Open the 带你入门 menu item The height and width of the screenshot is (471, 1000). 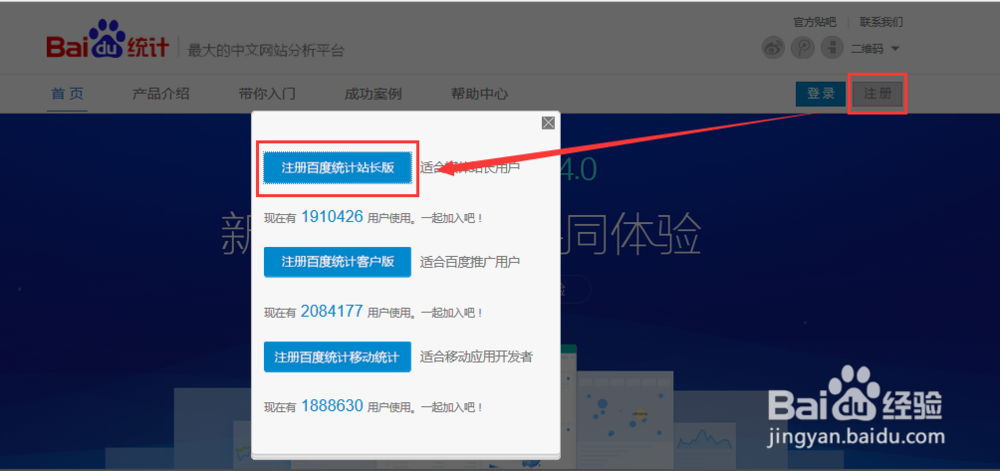click(x=267, y=94)
